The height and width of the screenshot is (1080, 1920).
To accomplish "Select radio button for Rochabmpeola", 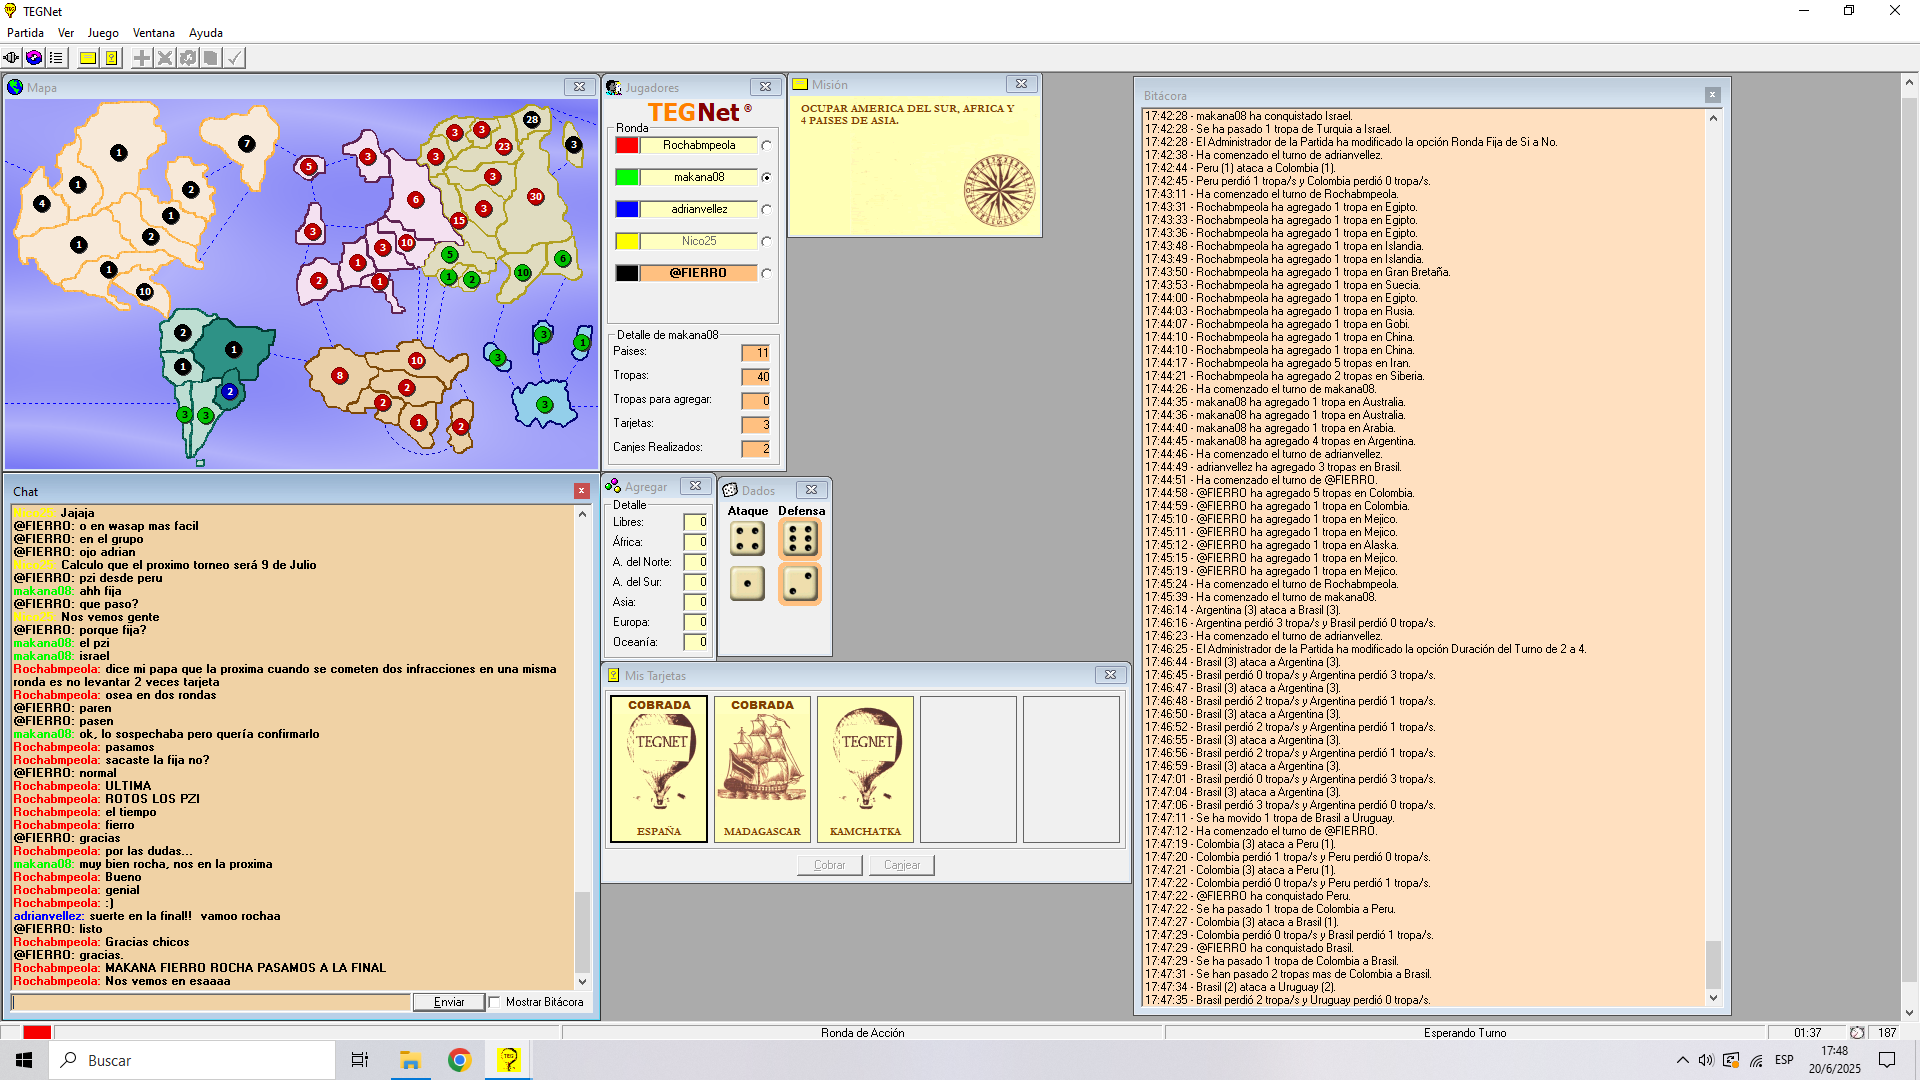I will click(x=767, y=145).
